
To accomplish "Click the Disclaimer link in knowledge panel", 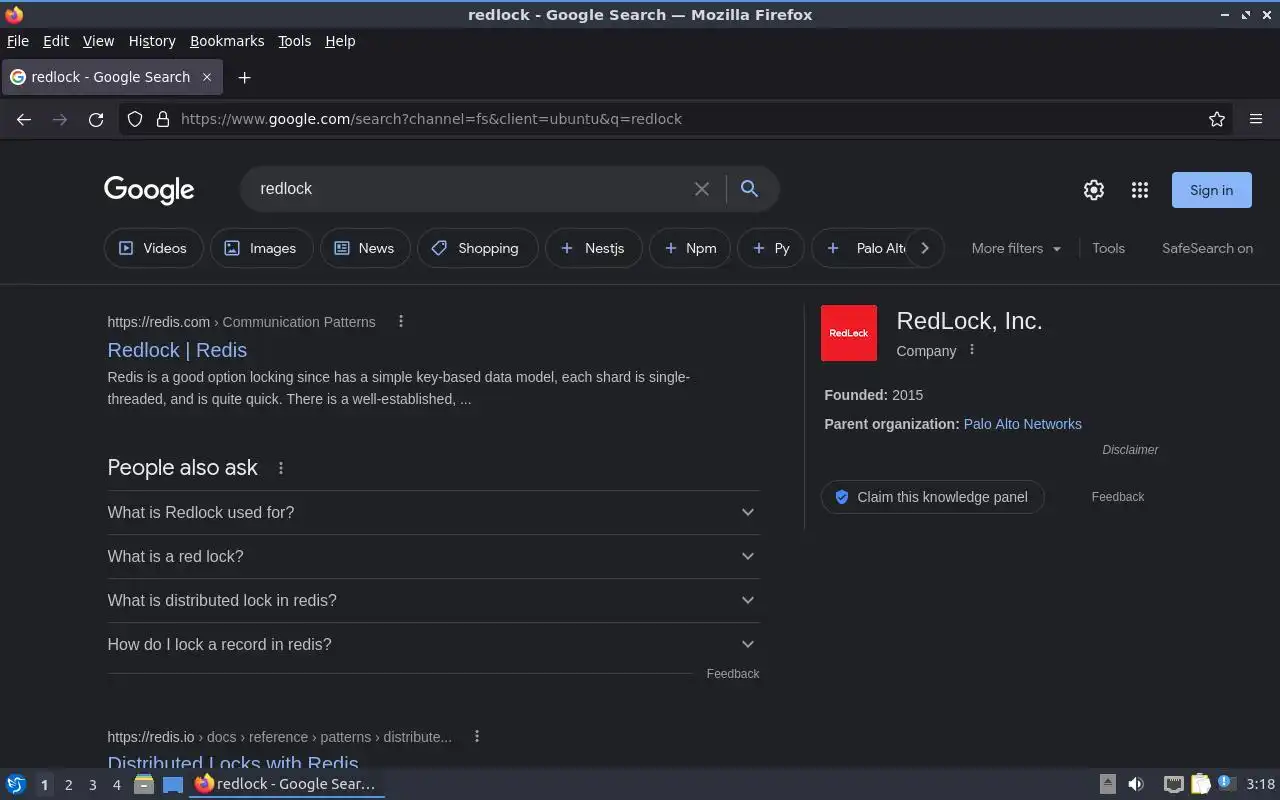I will pos(1130,450).
